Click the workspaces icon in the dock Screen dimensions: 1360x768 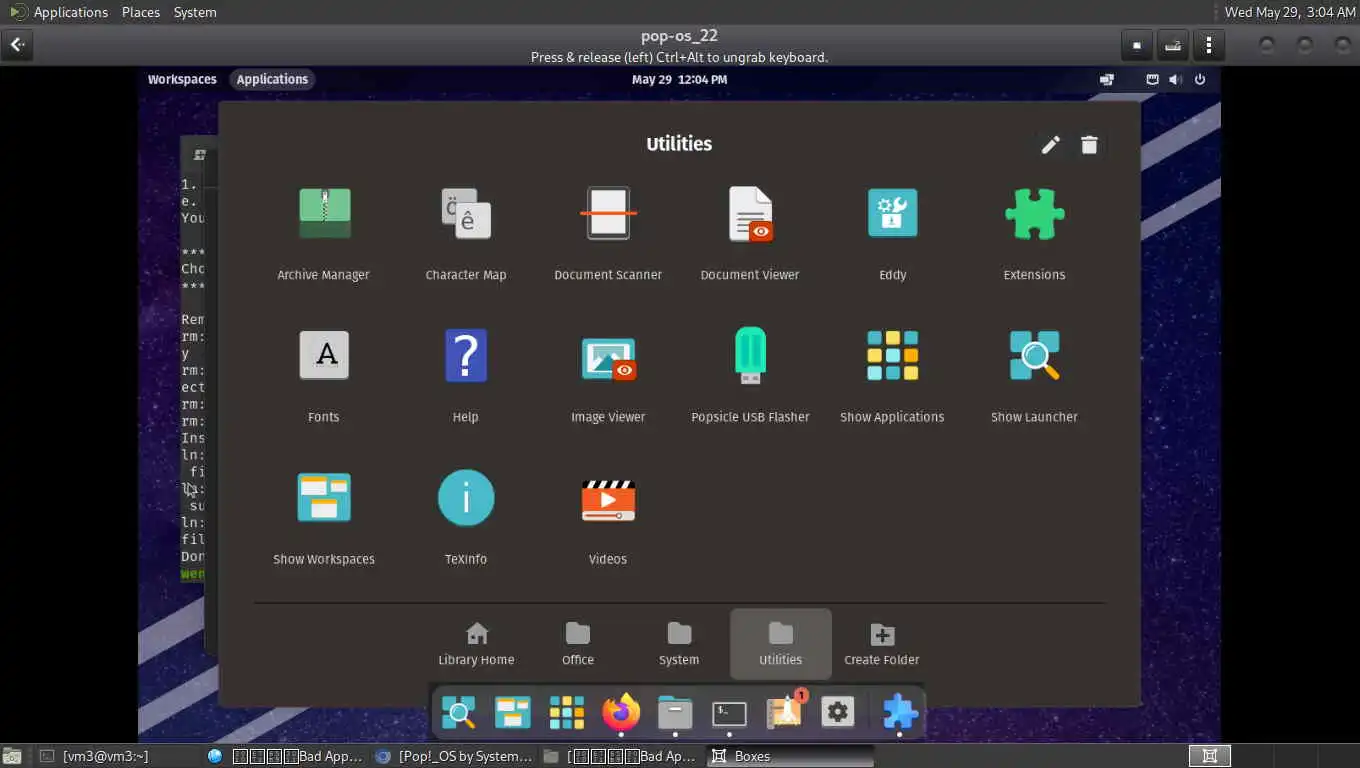(512, 713)
